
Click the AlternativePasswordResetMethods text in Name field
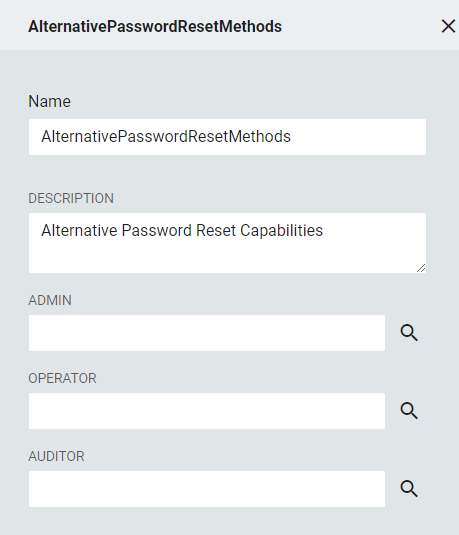[166, 136]
